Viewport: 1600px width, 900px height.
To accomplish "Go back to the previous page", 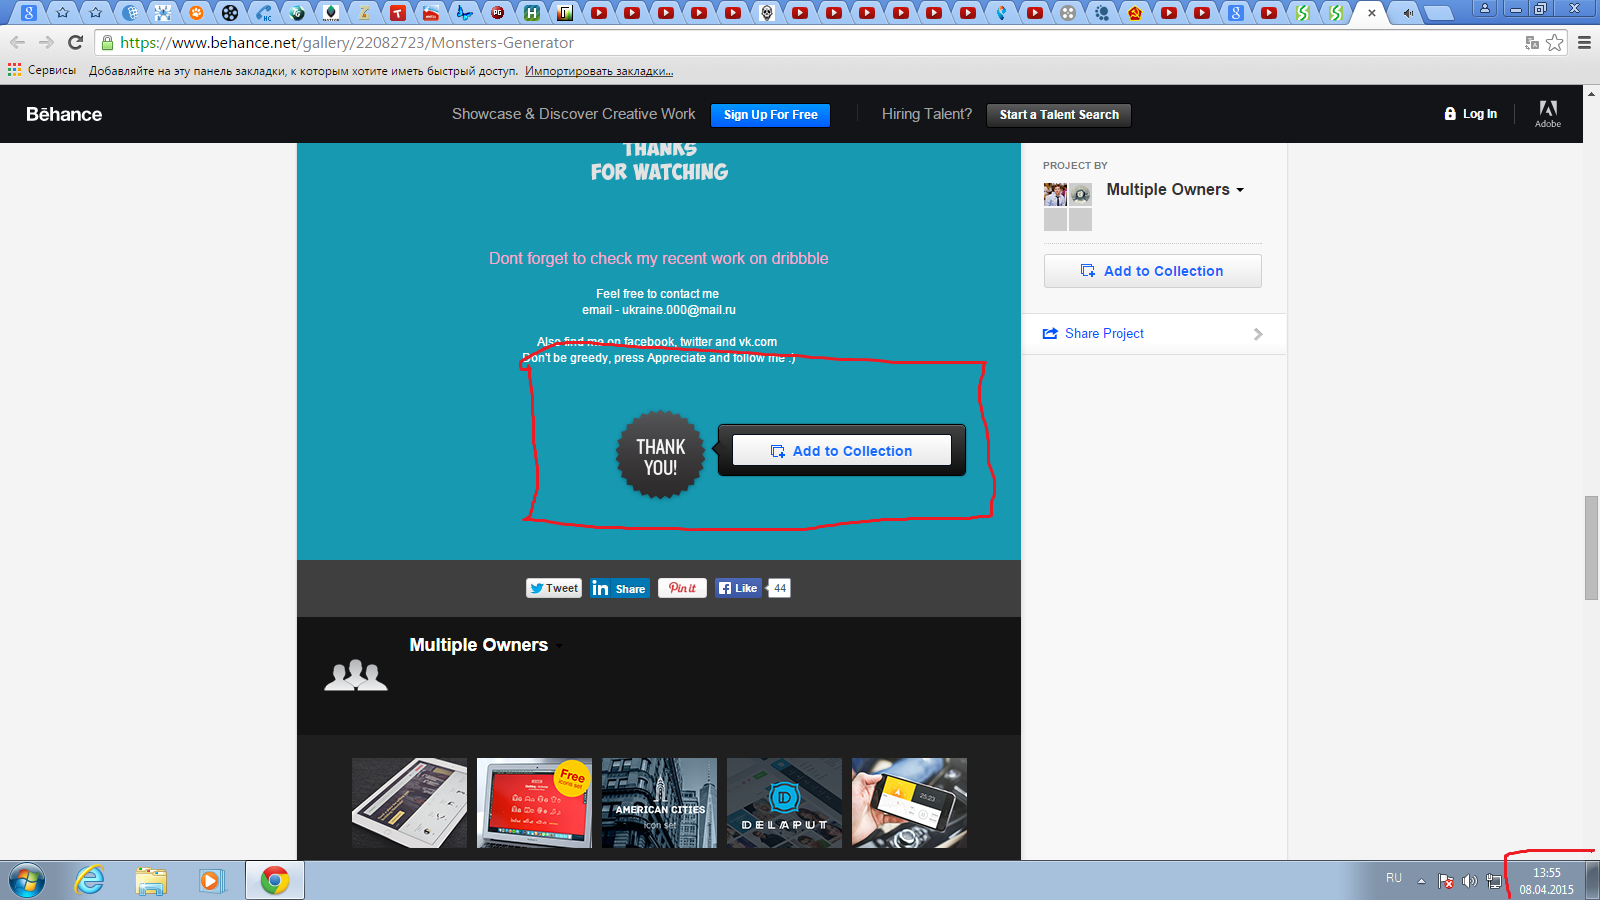I will click(17, 43).
